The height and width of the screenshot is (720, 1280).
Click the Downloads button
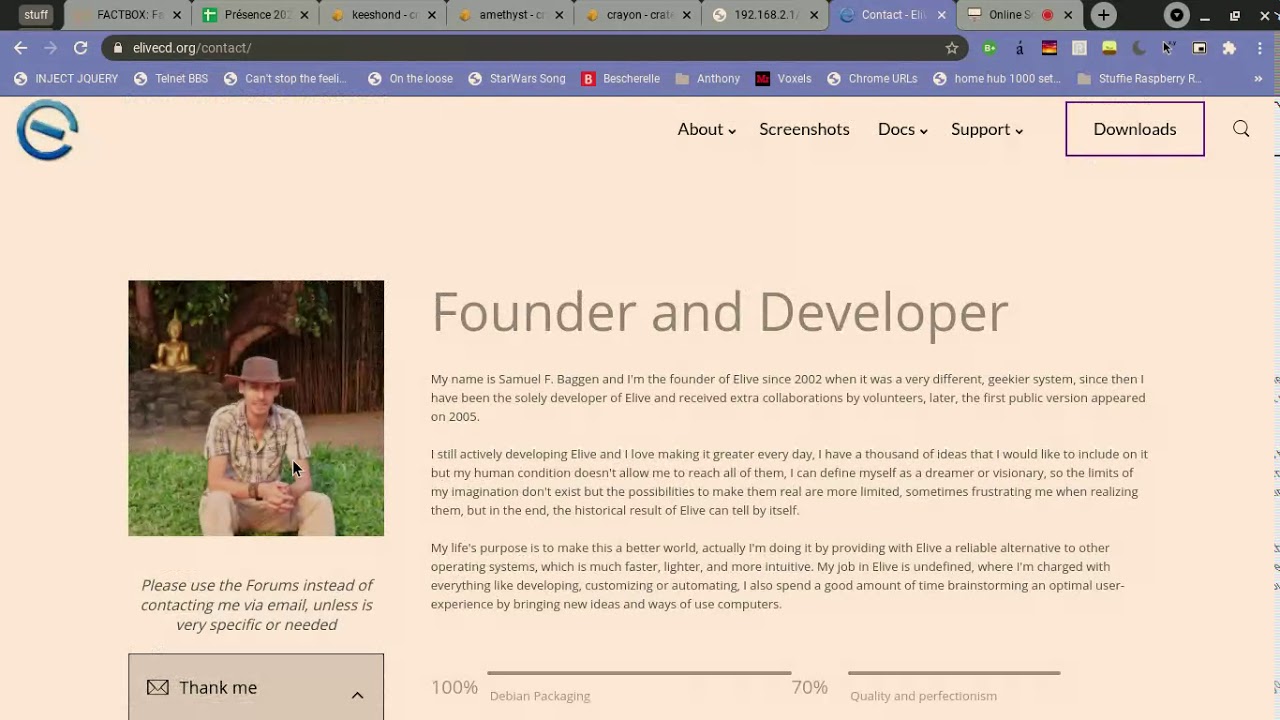(x=1135, y=129)
